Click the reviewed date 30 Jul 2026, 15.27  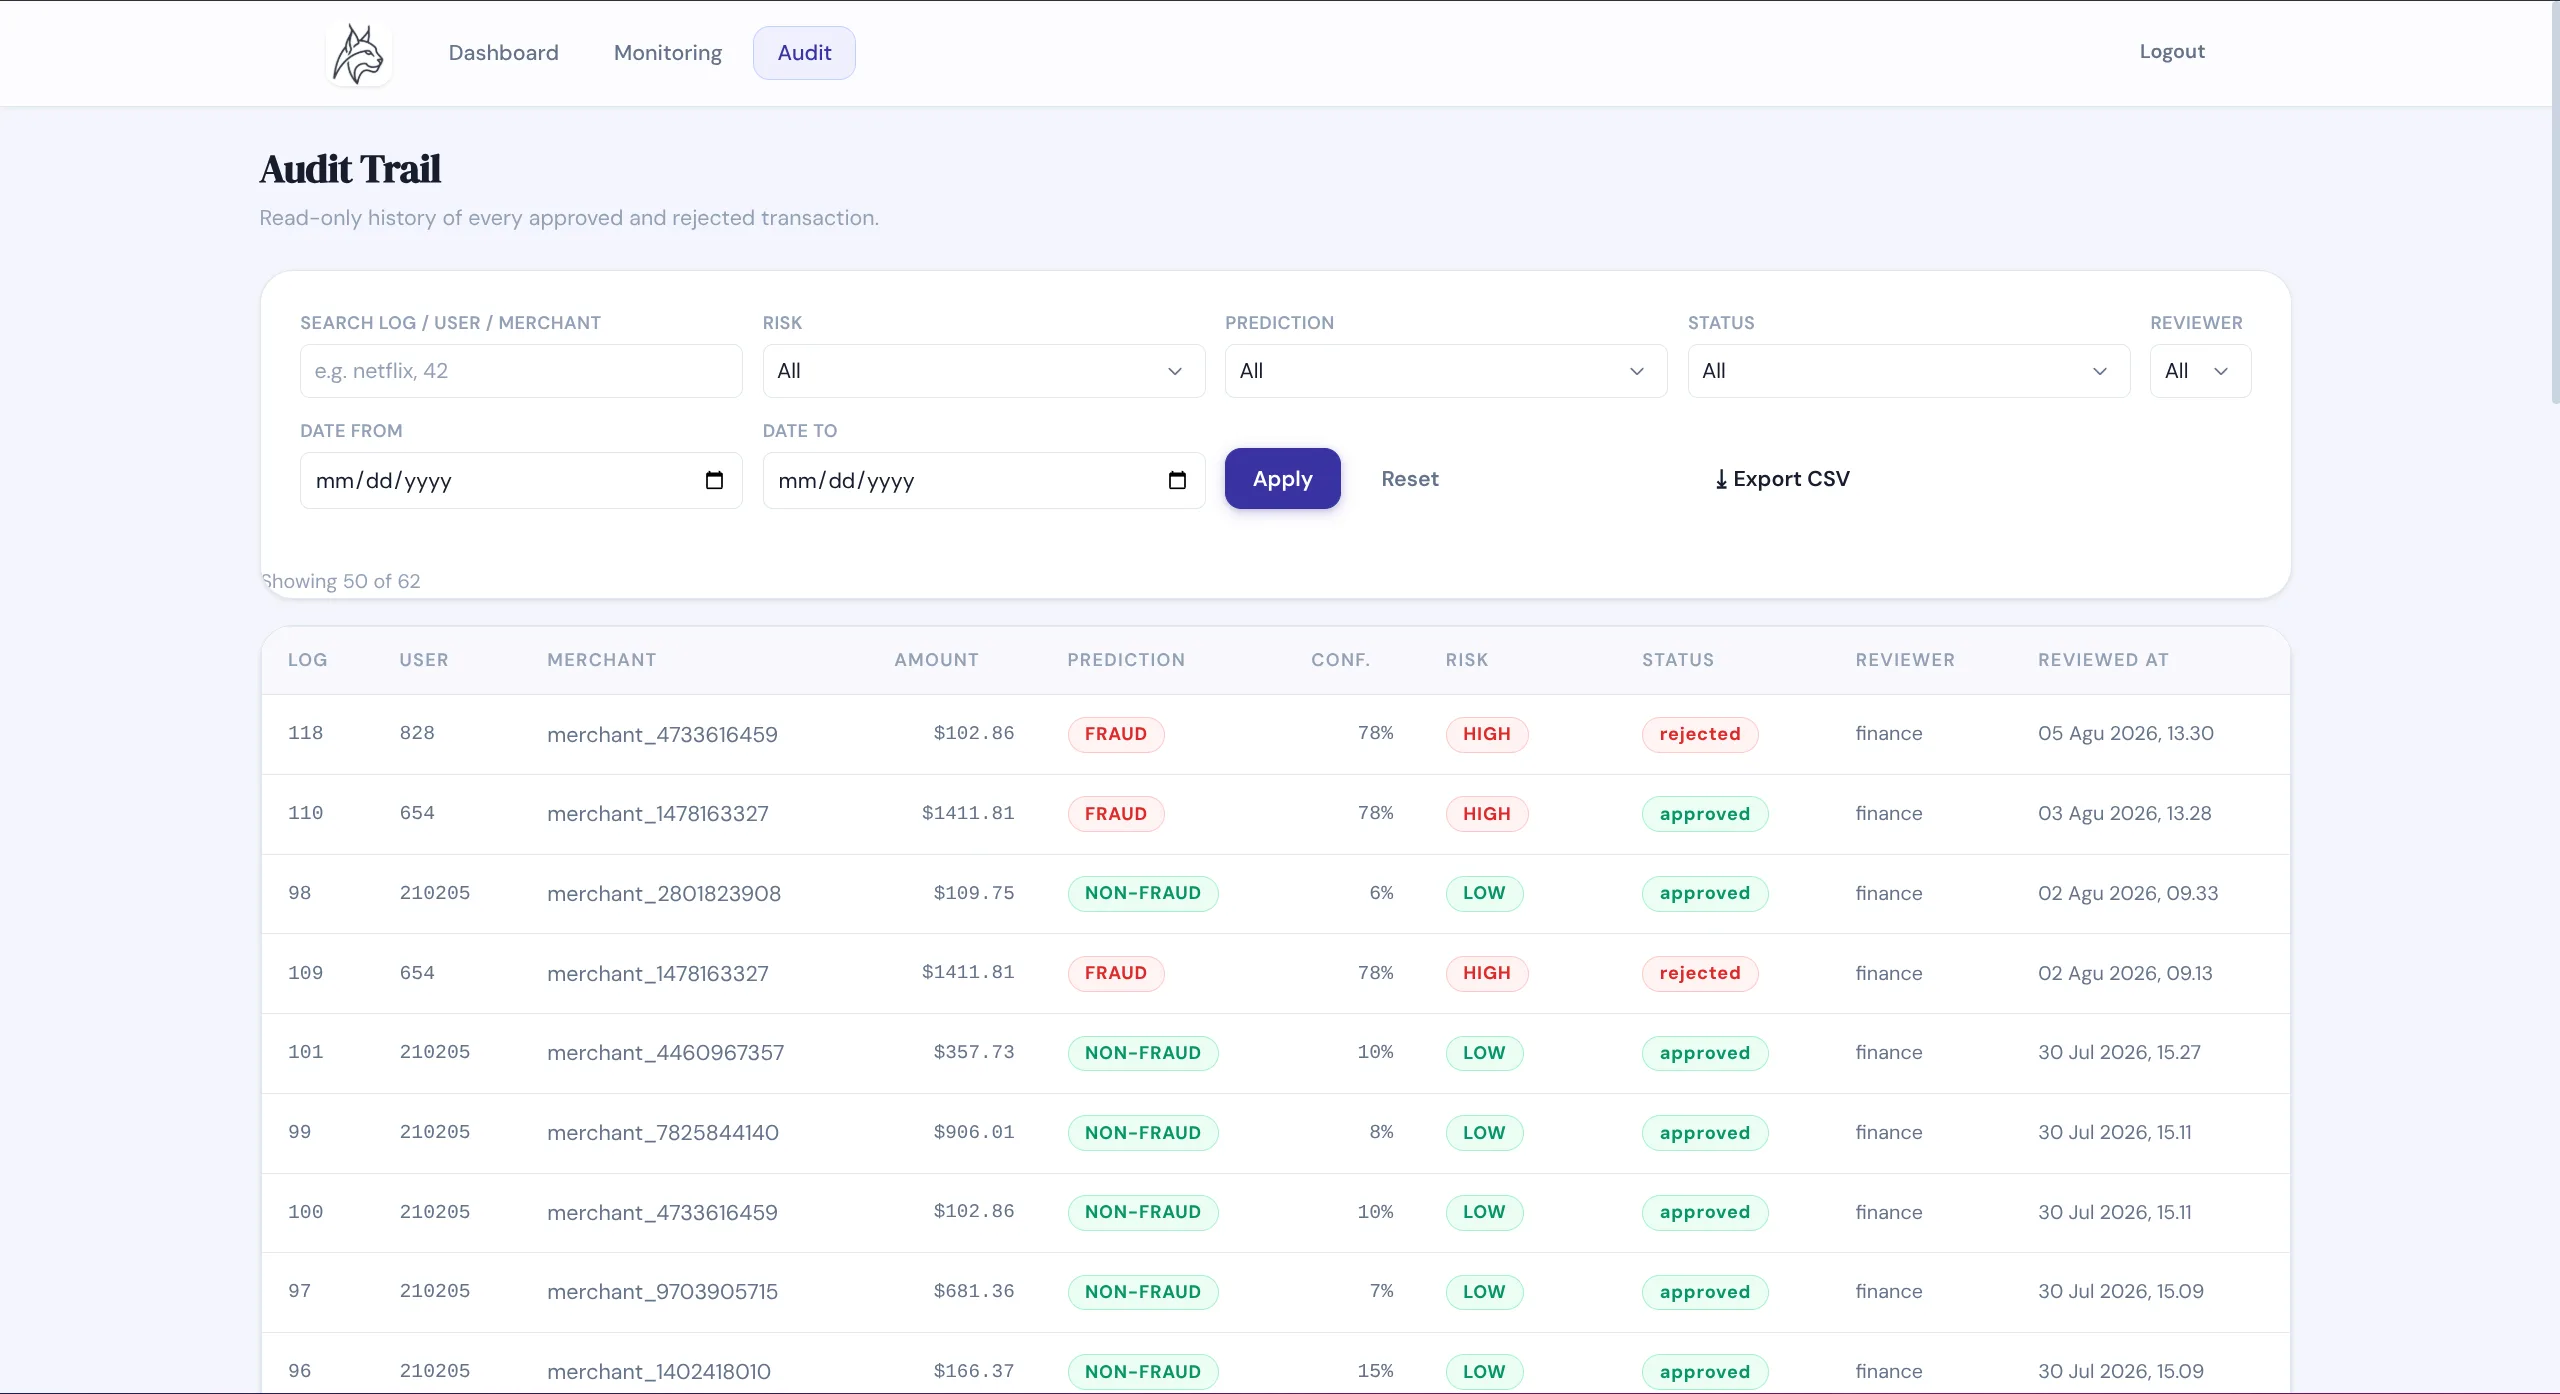(x=2119, y=1052)
